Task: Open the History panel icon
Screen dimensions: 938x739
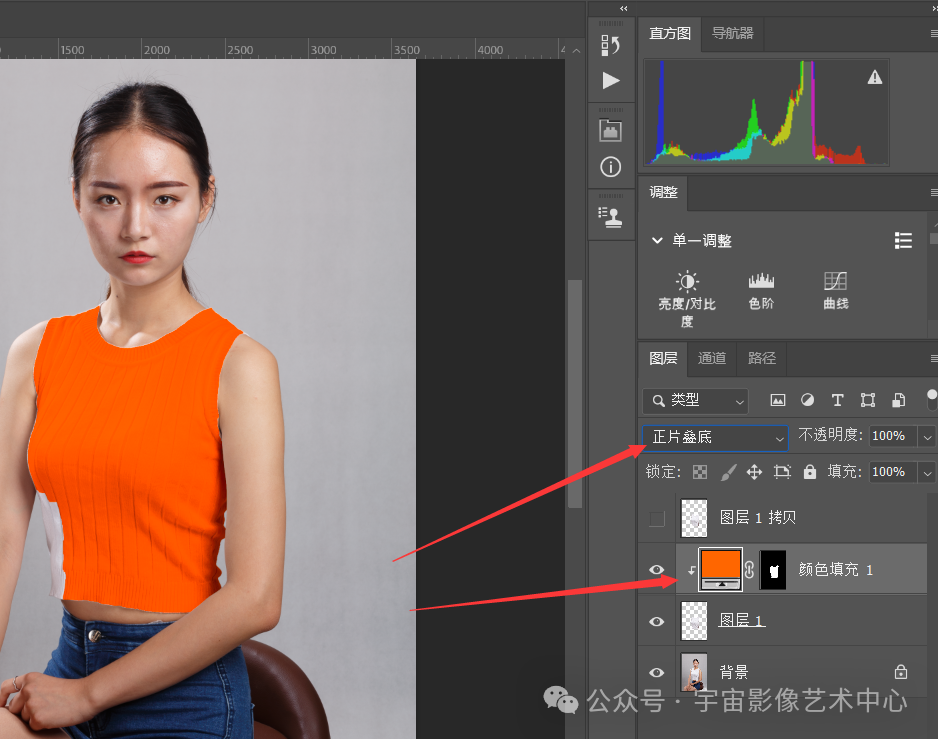Action: (x=610, y=44)
